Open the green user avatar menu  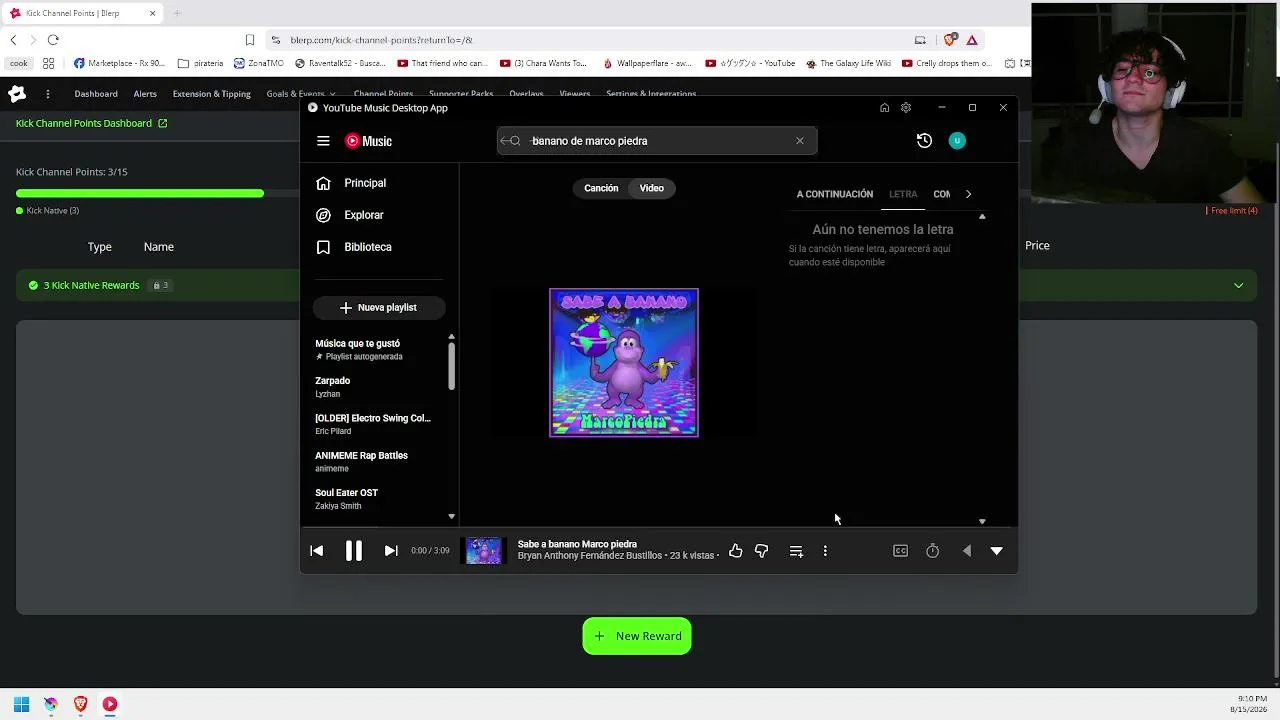[x=957, y=141]
